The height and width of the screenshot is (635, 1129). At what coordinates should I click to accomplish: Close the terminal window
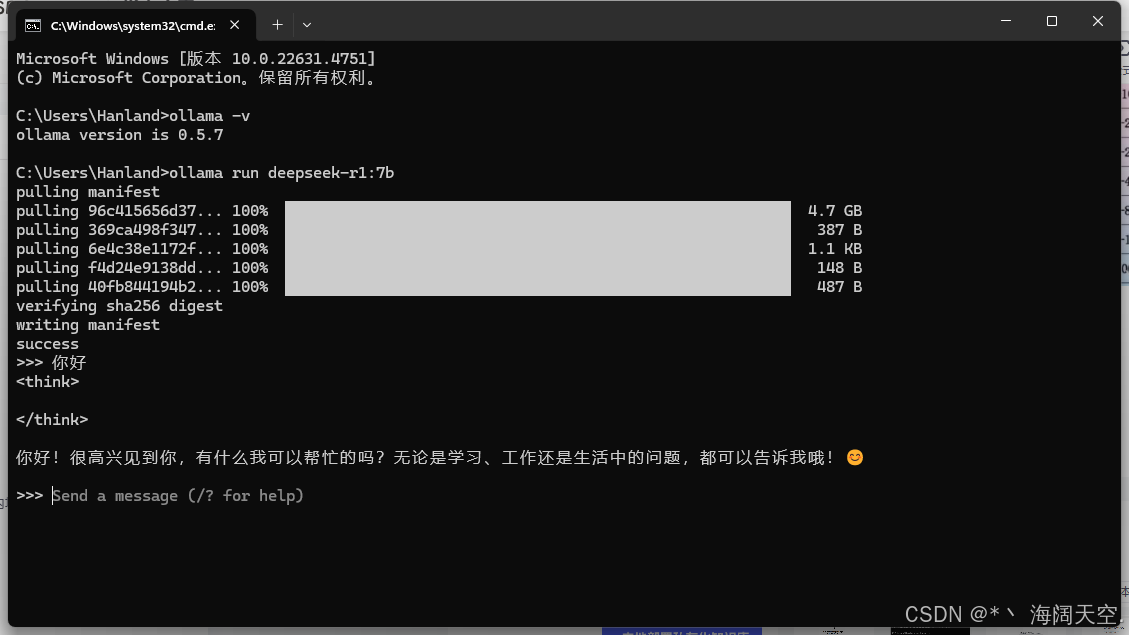[1097, 21]
